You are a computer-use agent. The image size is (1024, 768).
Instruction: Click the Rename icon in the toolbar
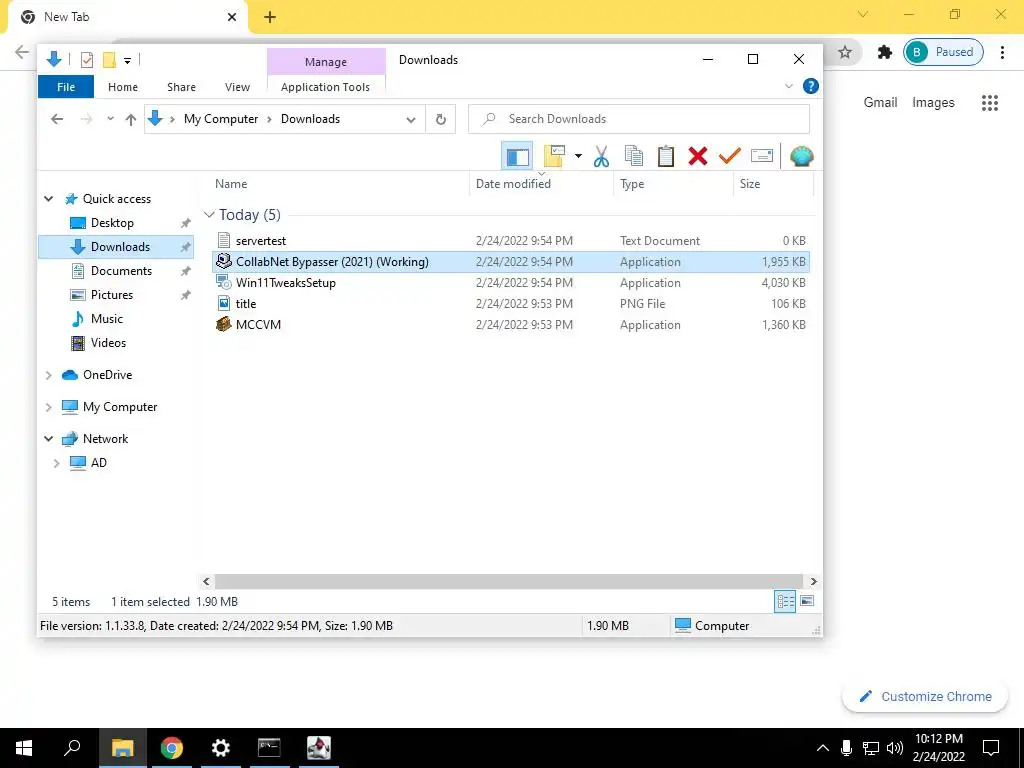[x=762, y=156]
